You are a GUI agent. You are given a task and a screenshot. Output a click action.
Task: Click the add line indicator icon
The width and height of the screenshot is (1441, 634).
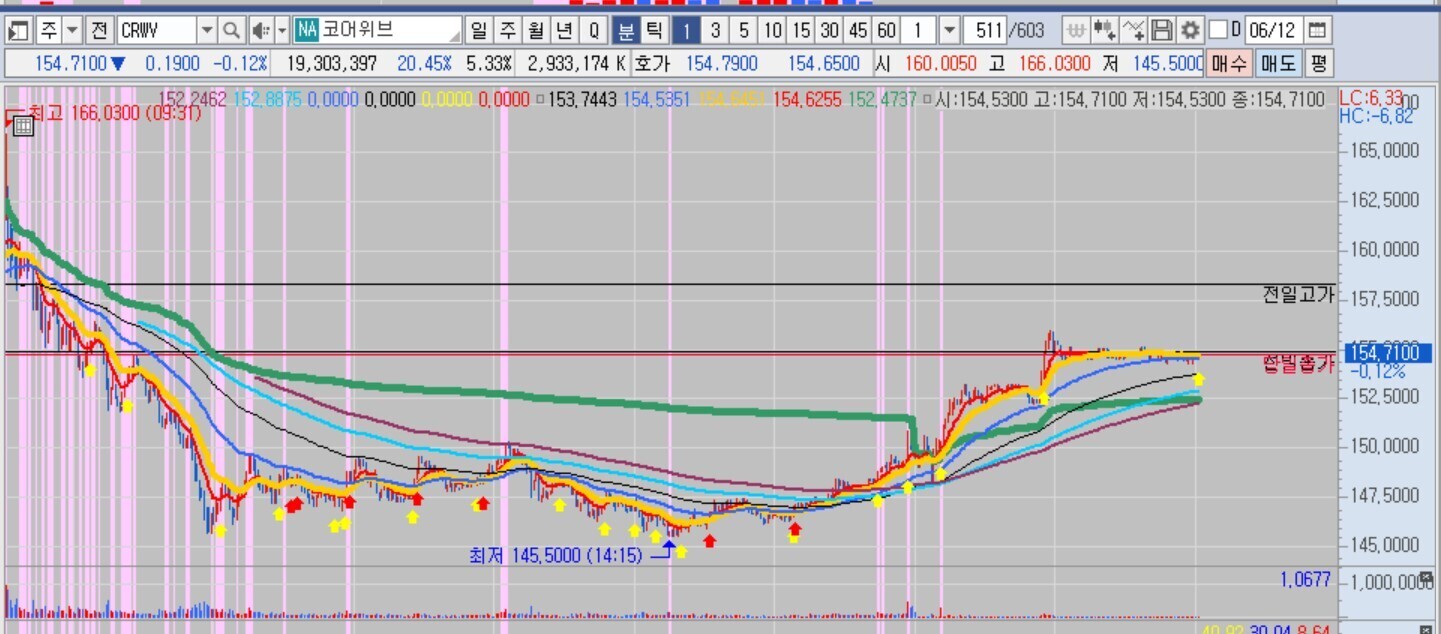[1133, 30]
